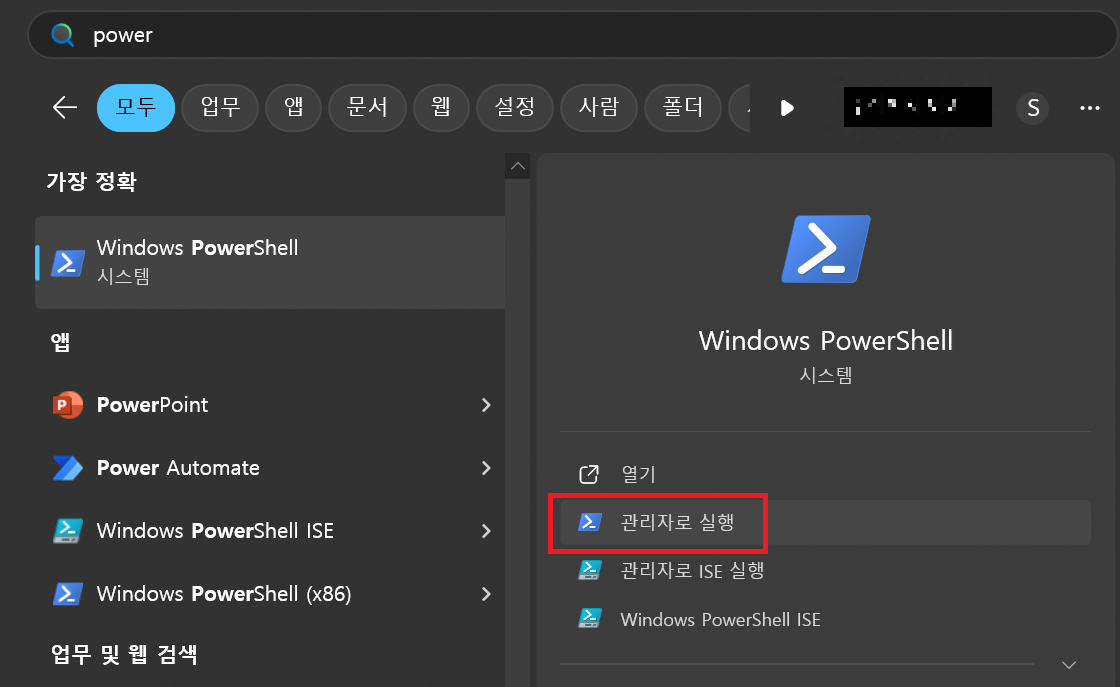Click the search box containing 'power'
The height and width of the screenshot is (687, 1120).
(x=574, y=34)
